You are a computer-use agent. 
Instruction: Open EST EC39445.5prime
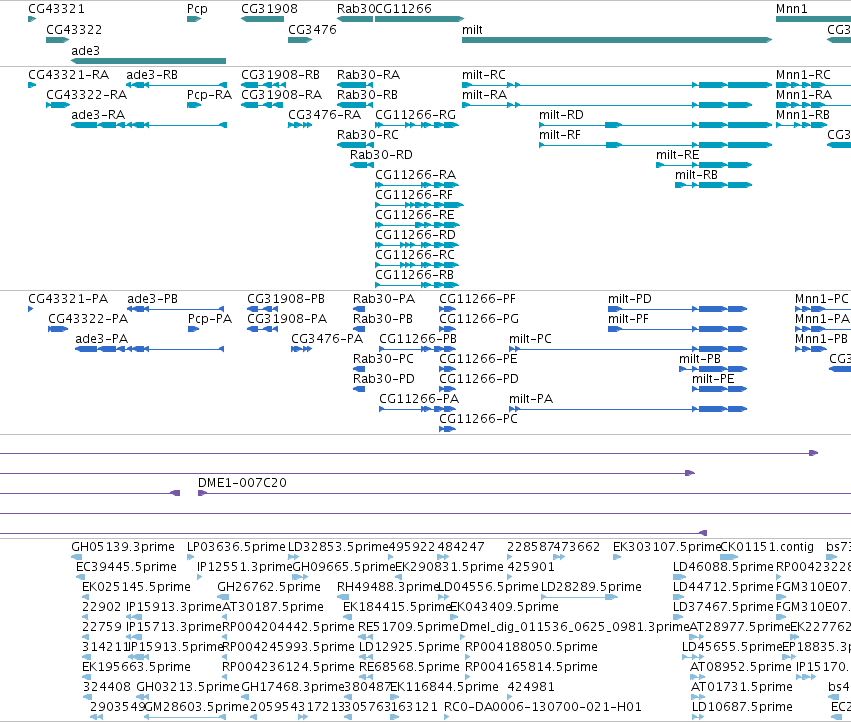pyautogui.click(x=126, y=567)
